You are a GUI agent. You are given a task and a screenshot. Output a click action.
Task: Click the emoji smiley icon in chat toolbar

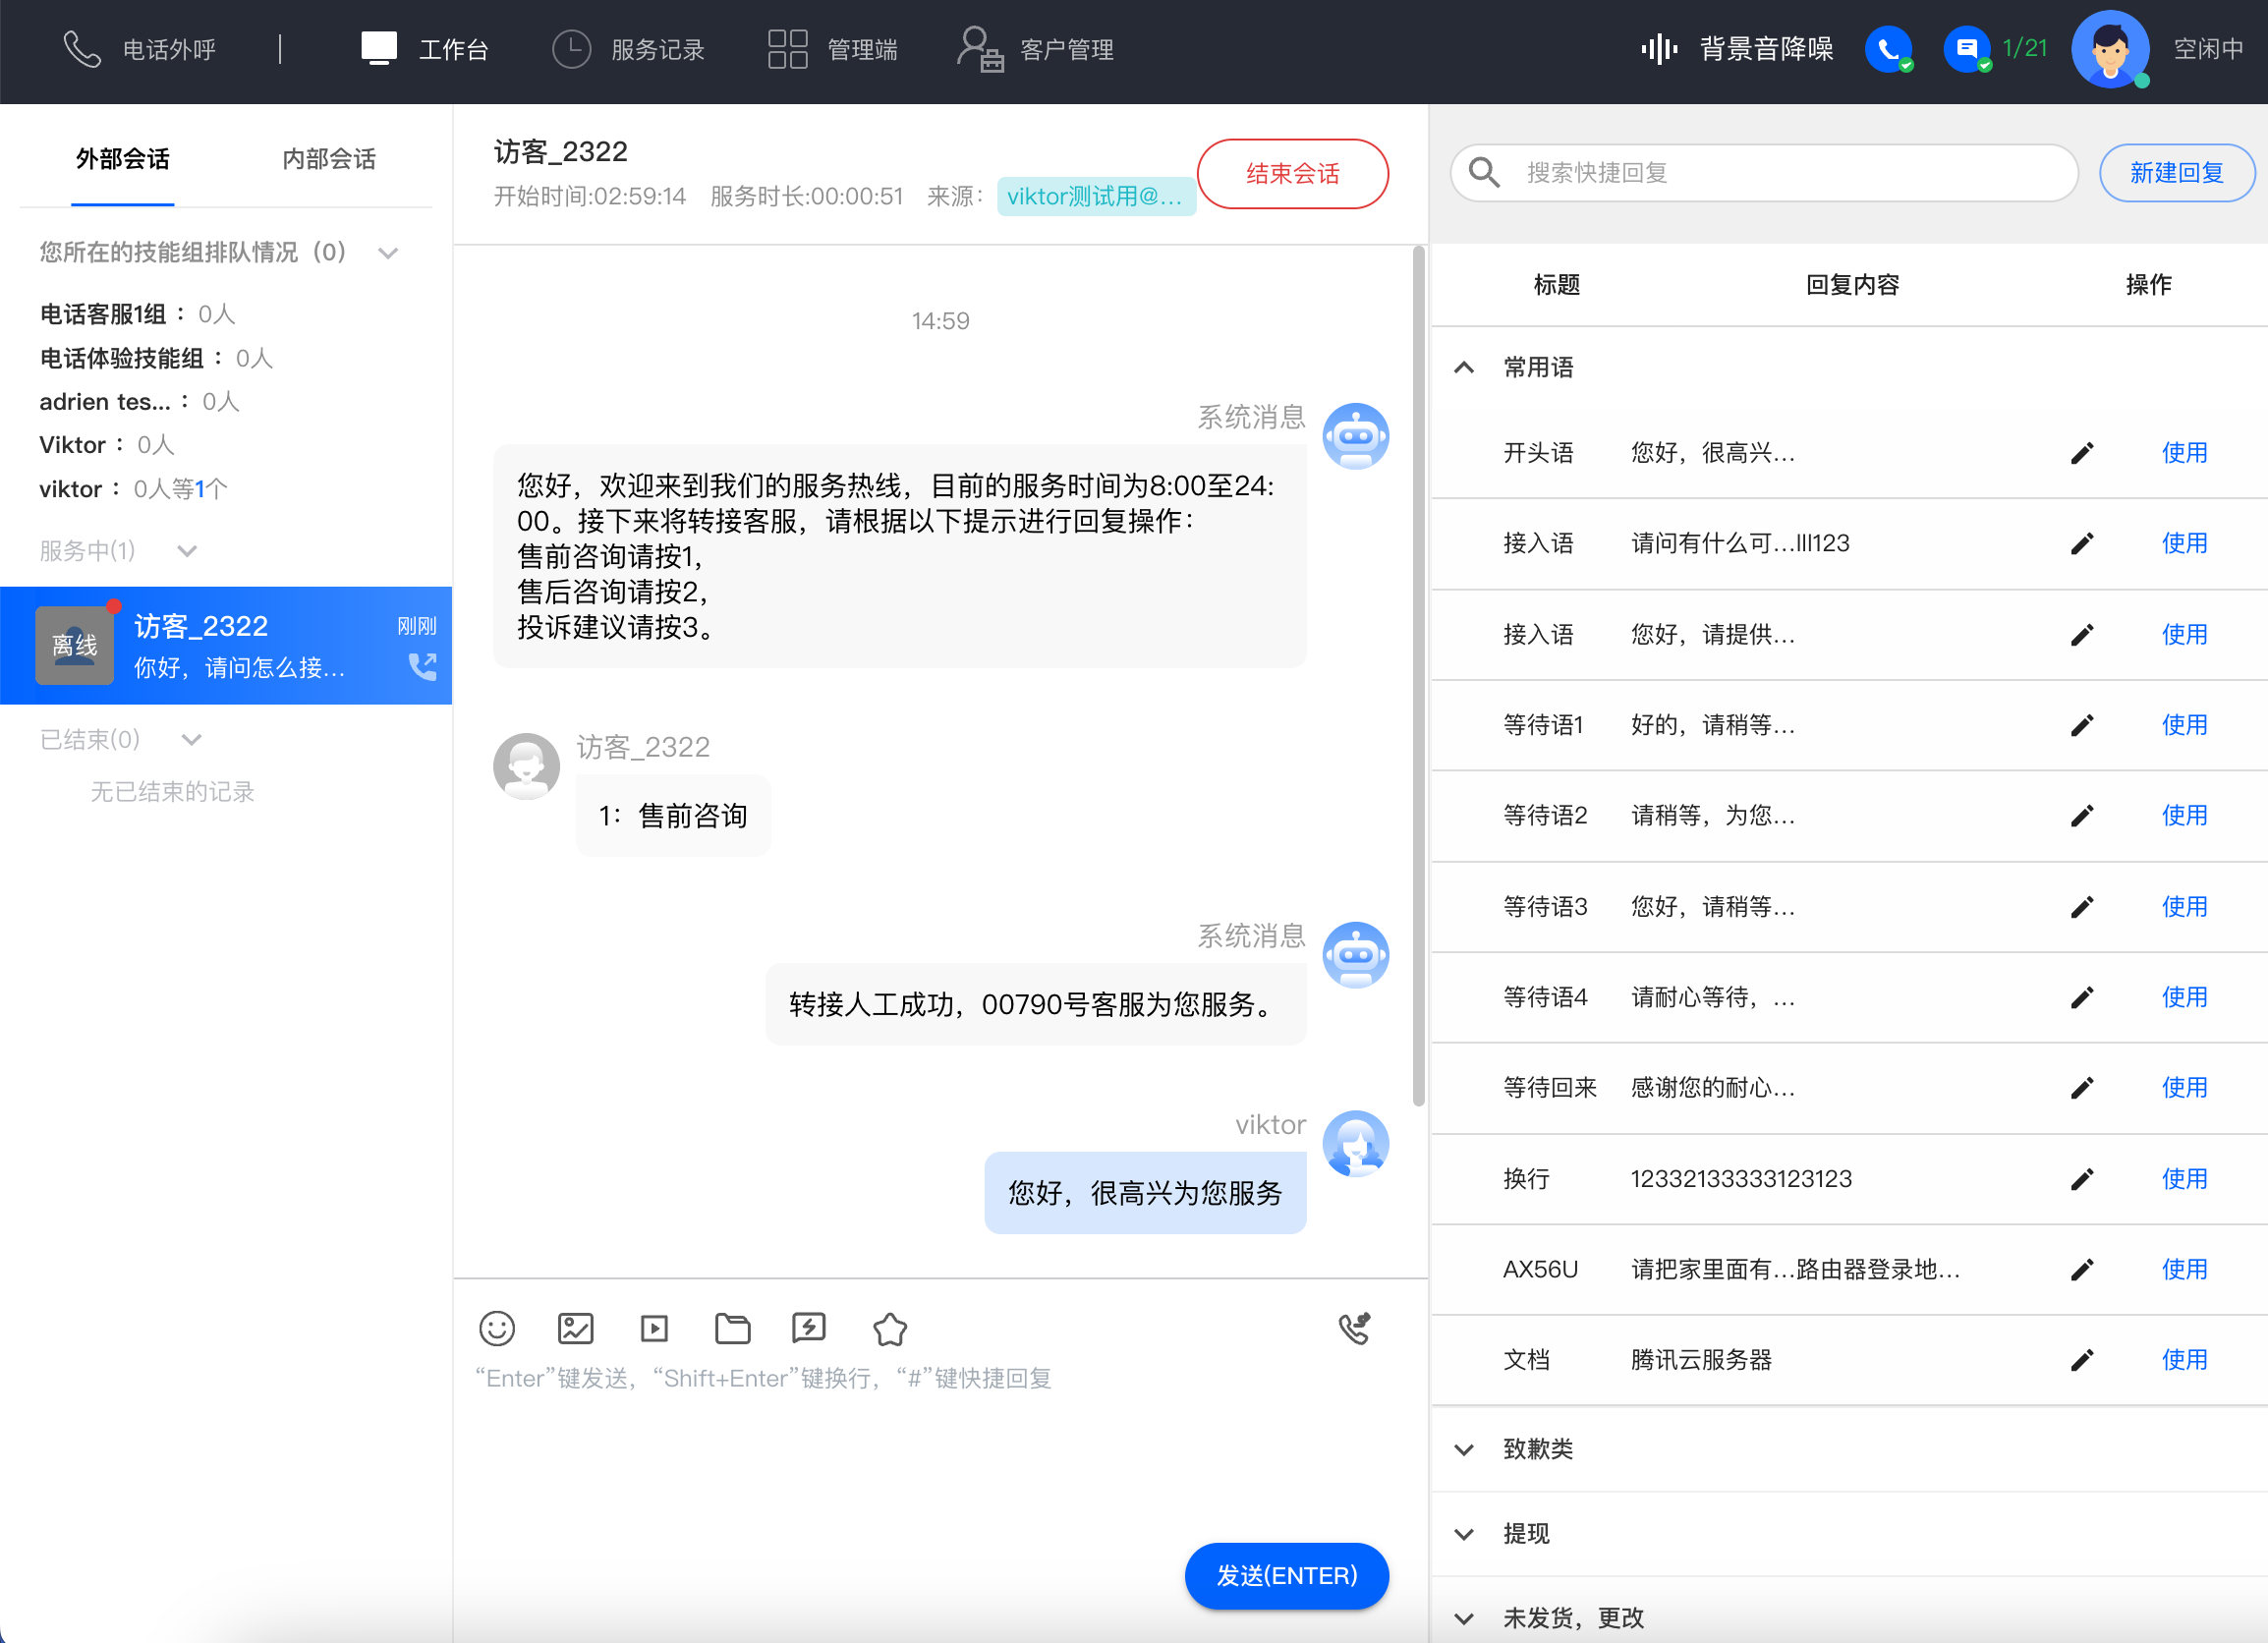pos(497,1328)
